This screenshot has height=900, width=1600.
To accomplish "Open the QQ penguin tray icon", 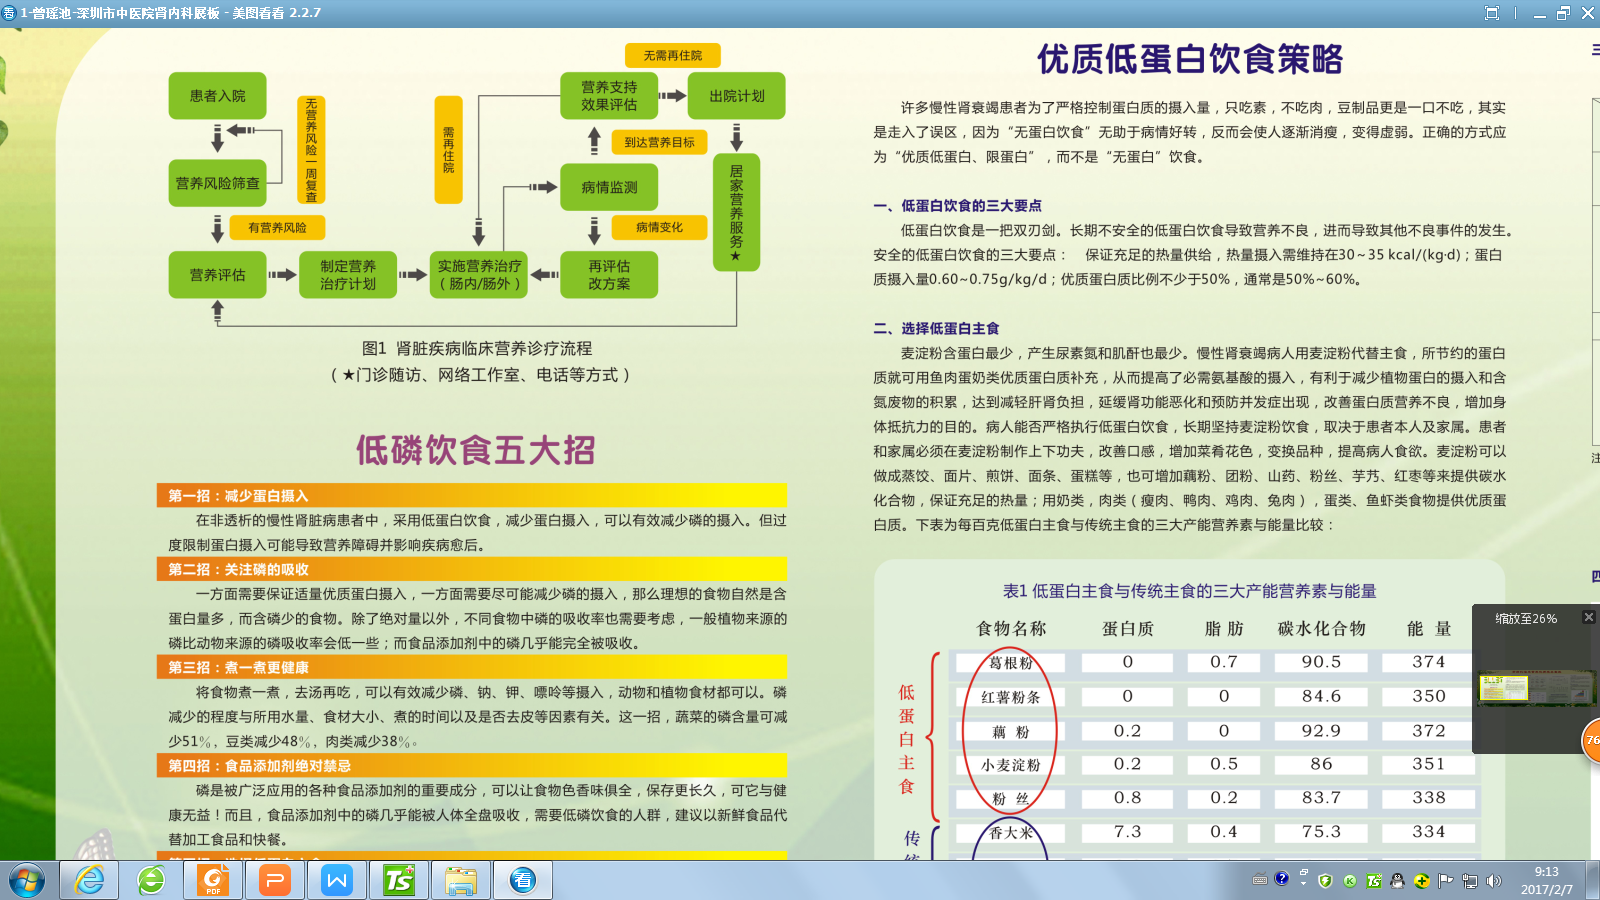I will (1398, 881).
